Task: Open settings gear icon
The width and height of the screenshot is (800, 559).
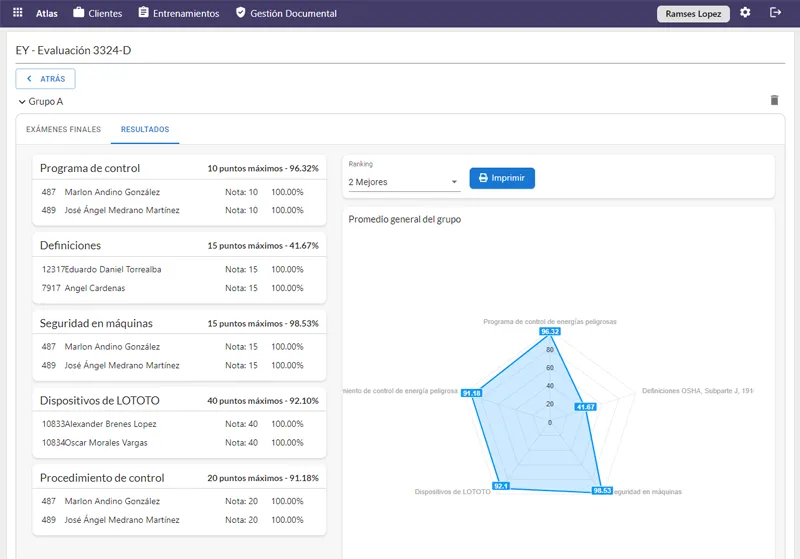Action: [745, 13]
